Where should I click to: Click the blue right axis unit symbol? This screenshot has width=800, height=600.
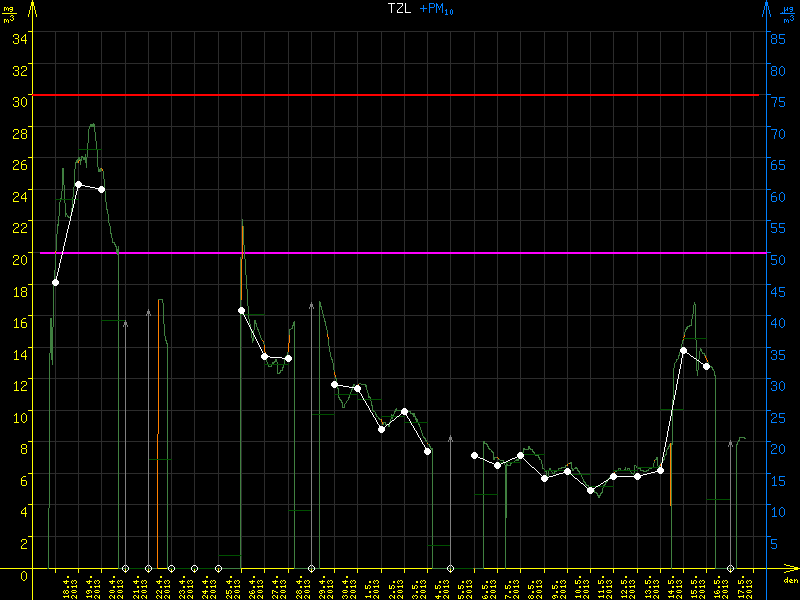(790, 14)
